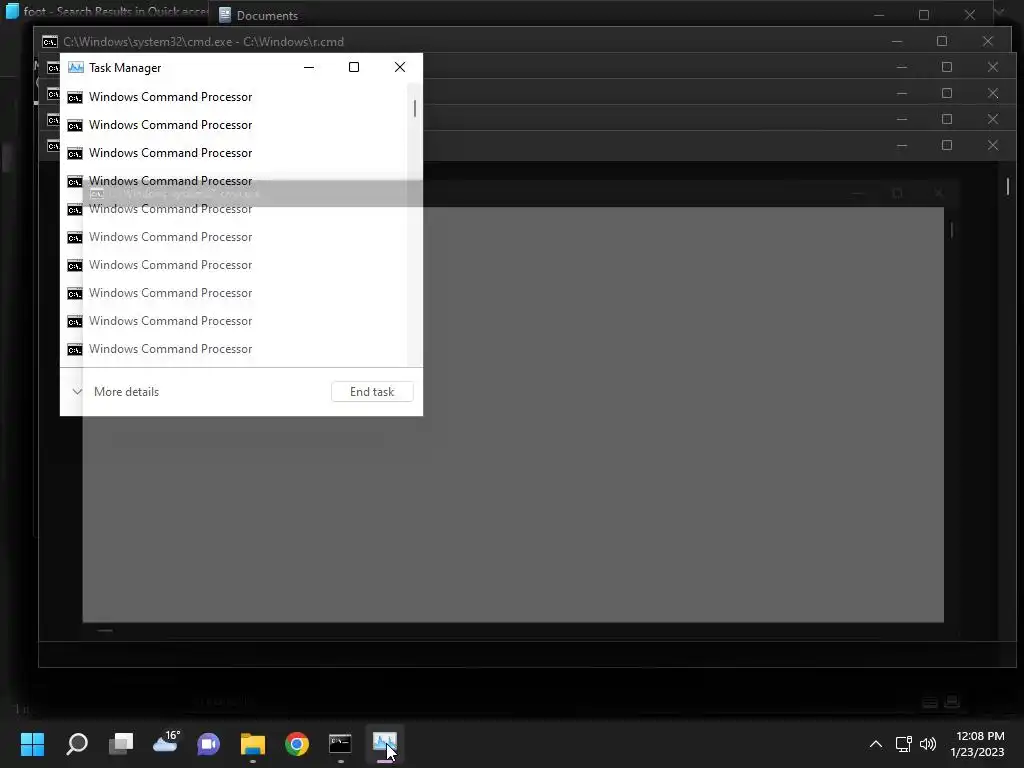Close the Documents window

pyautogui.click(x=970, y=14)
